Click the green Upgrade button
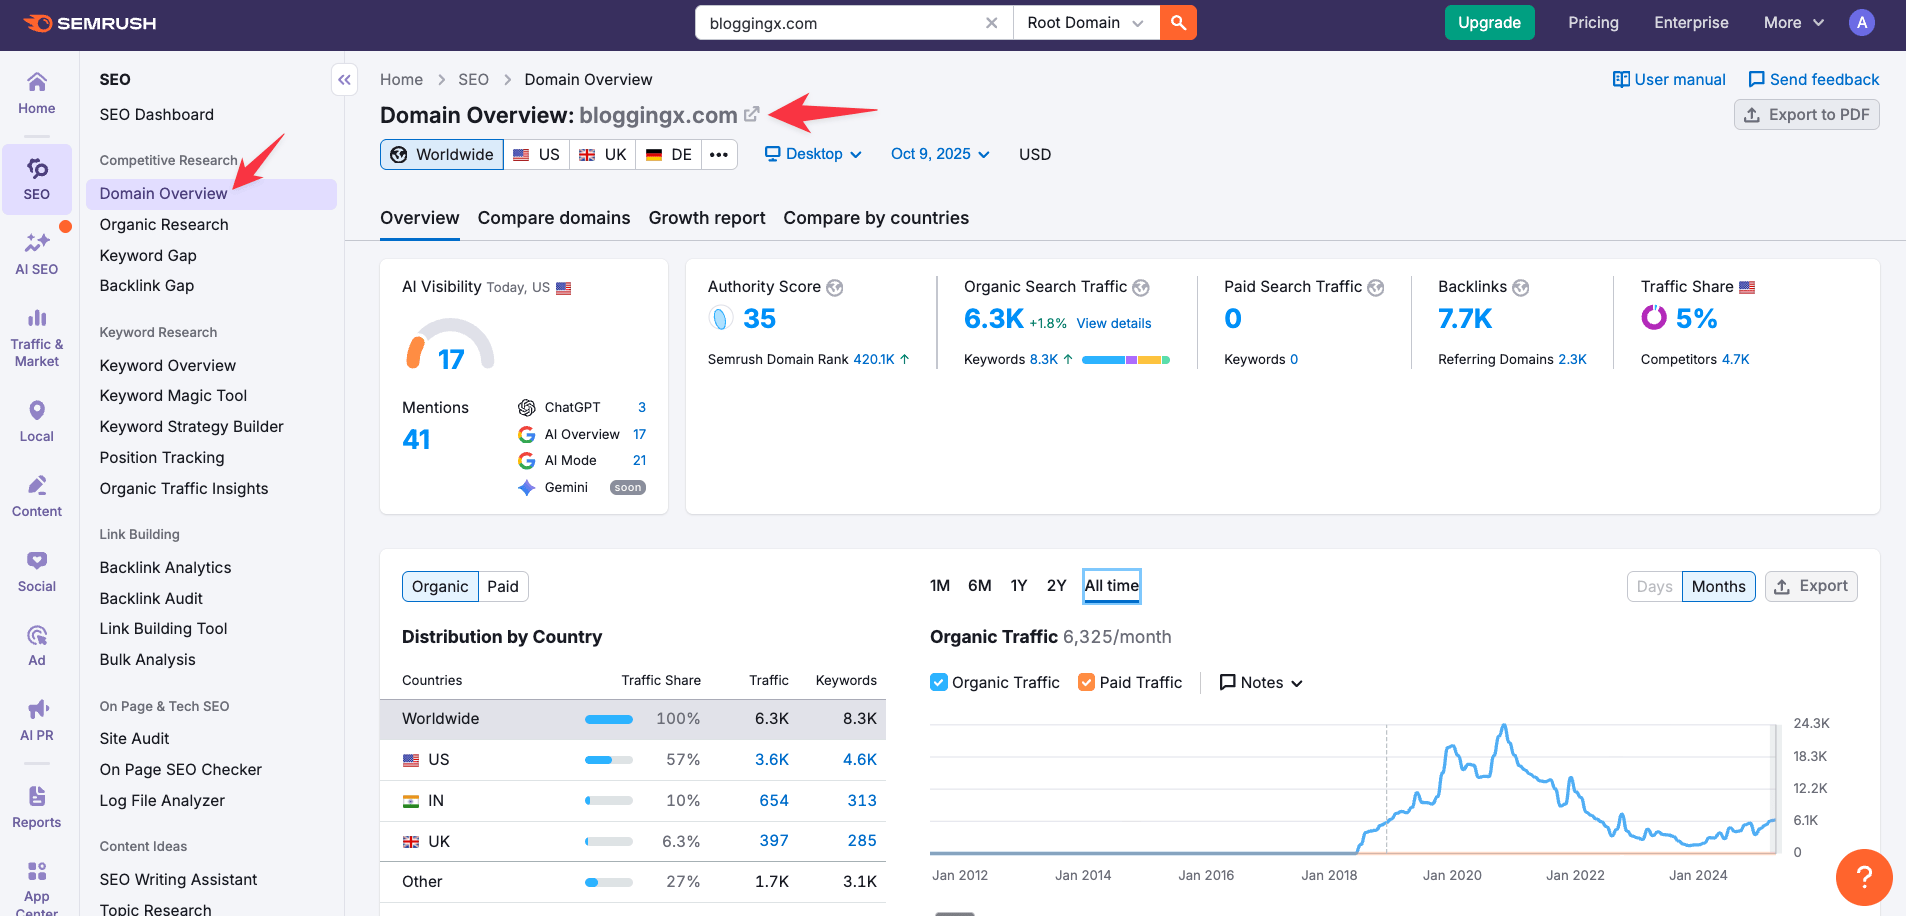1906x916 pixels. point(1488,23)
